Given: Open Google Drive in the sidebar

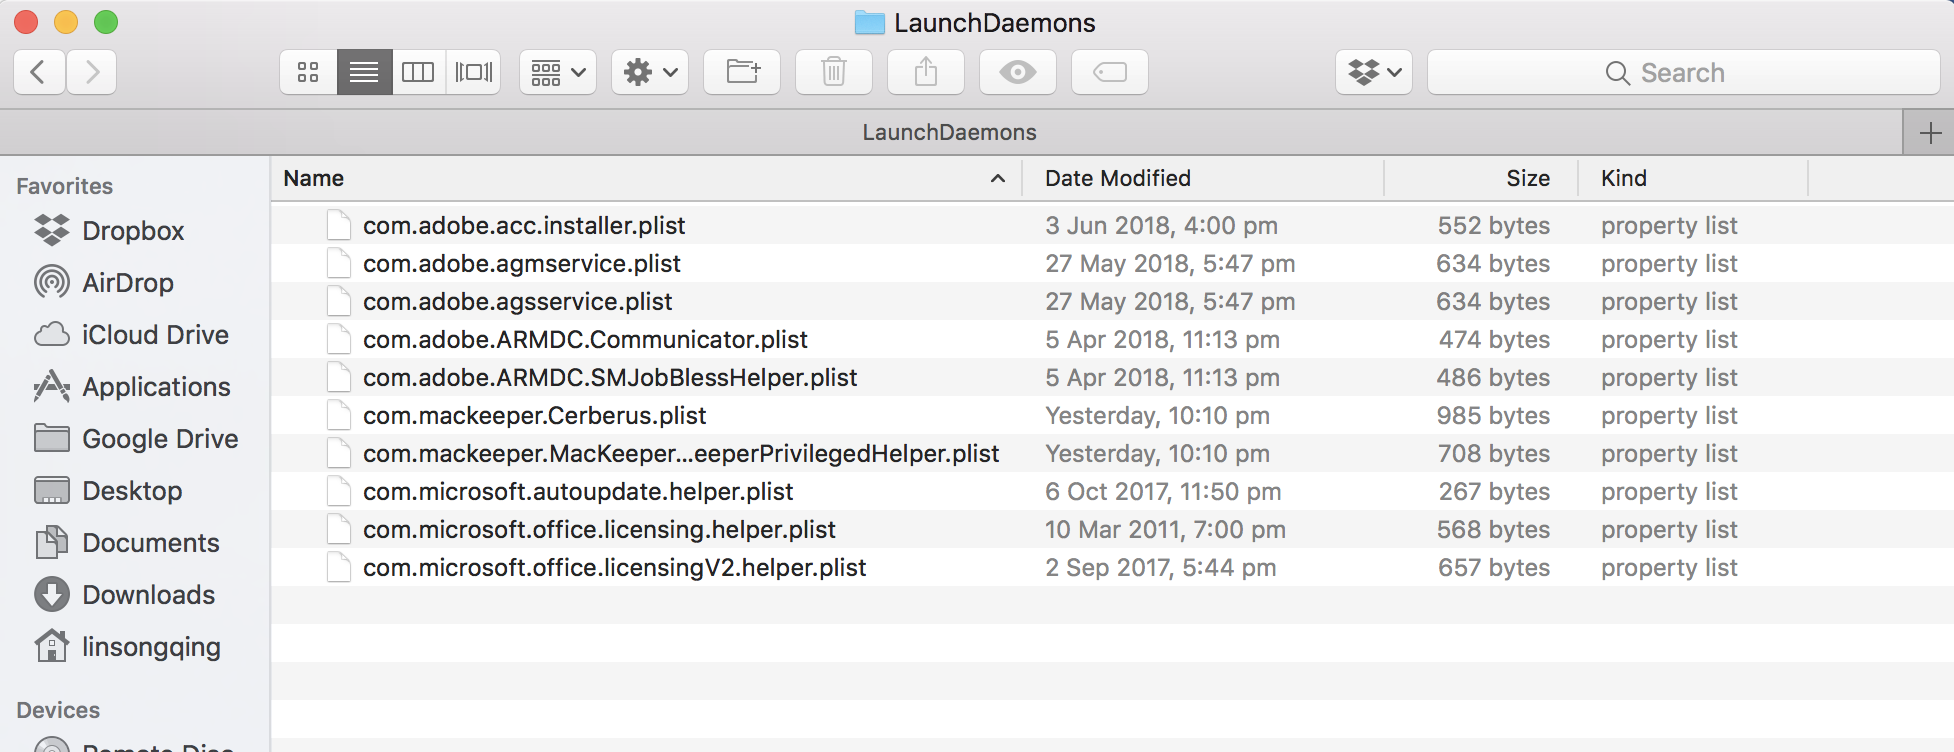Looking at the screenshot, I should pos(136,439).
